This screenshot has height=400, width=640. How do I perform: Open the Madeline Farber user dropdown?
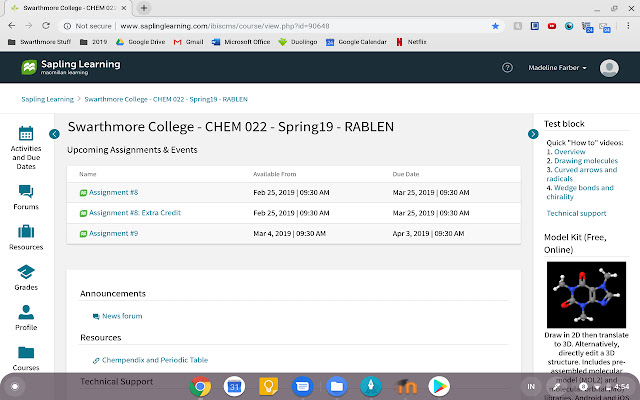pyautogui.click(x=557, y=68)
